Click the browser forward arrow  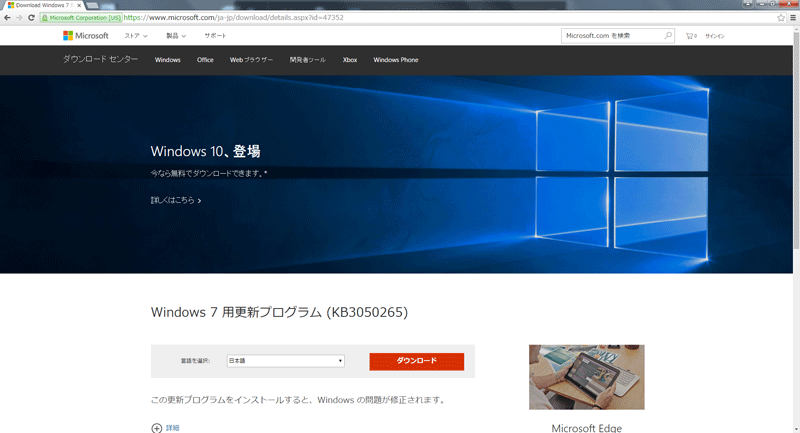[x=19, y=17]
